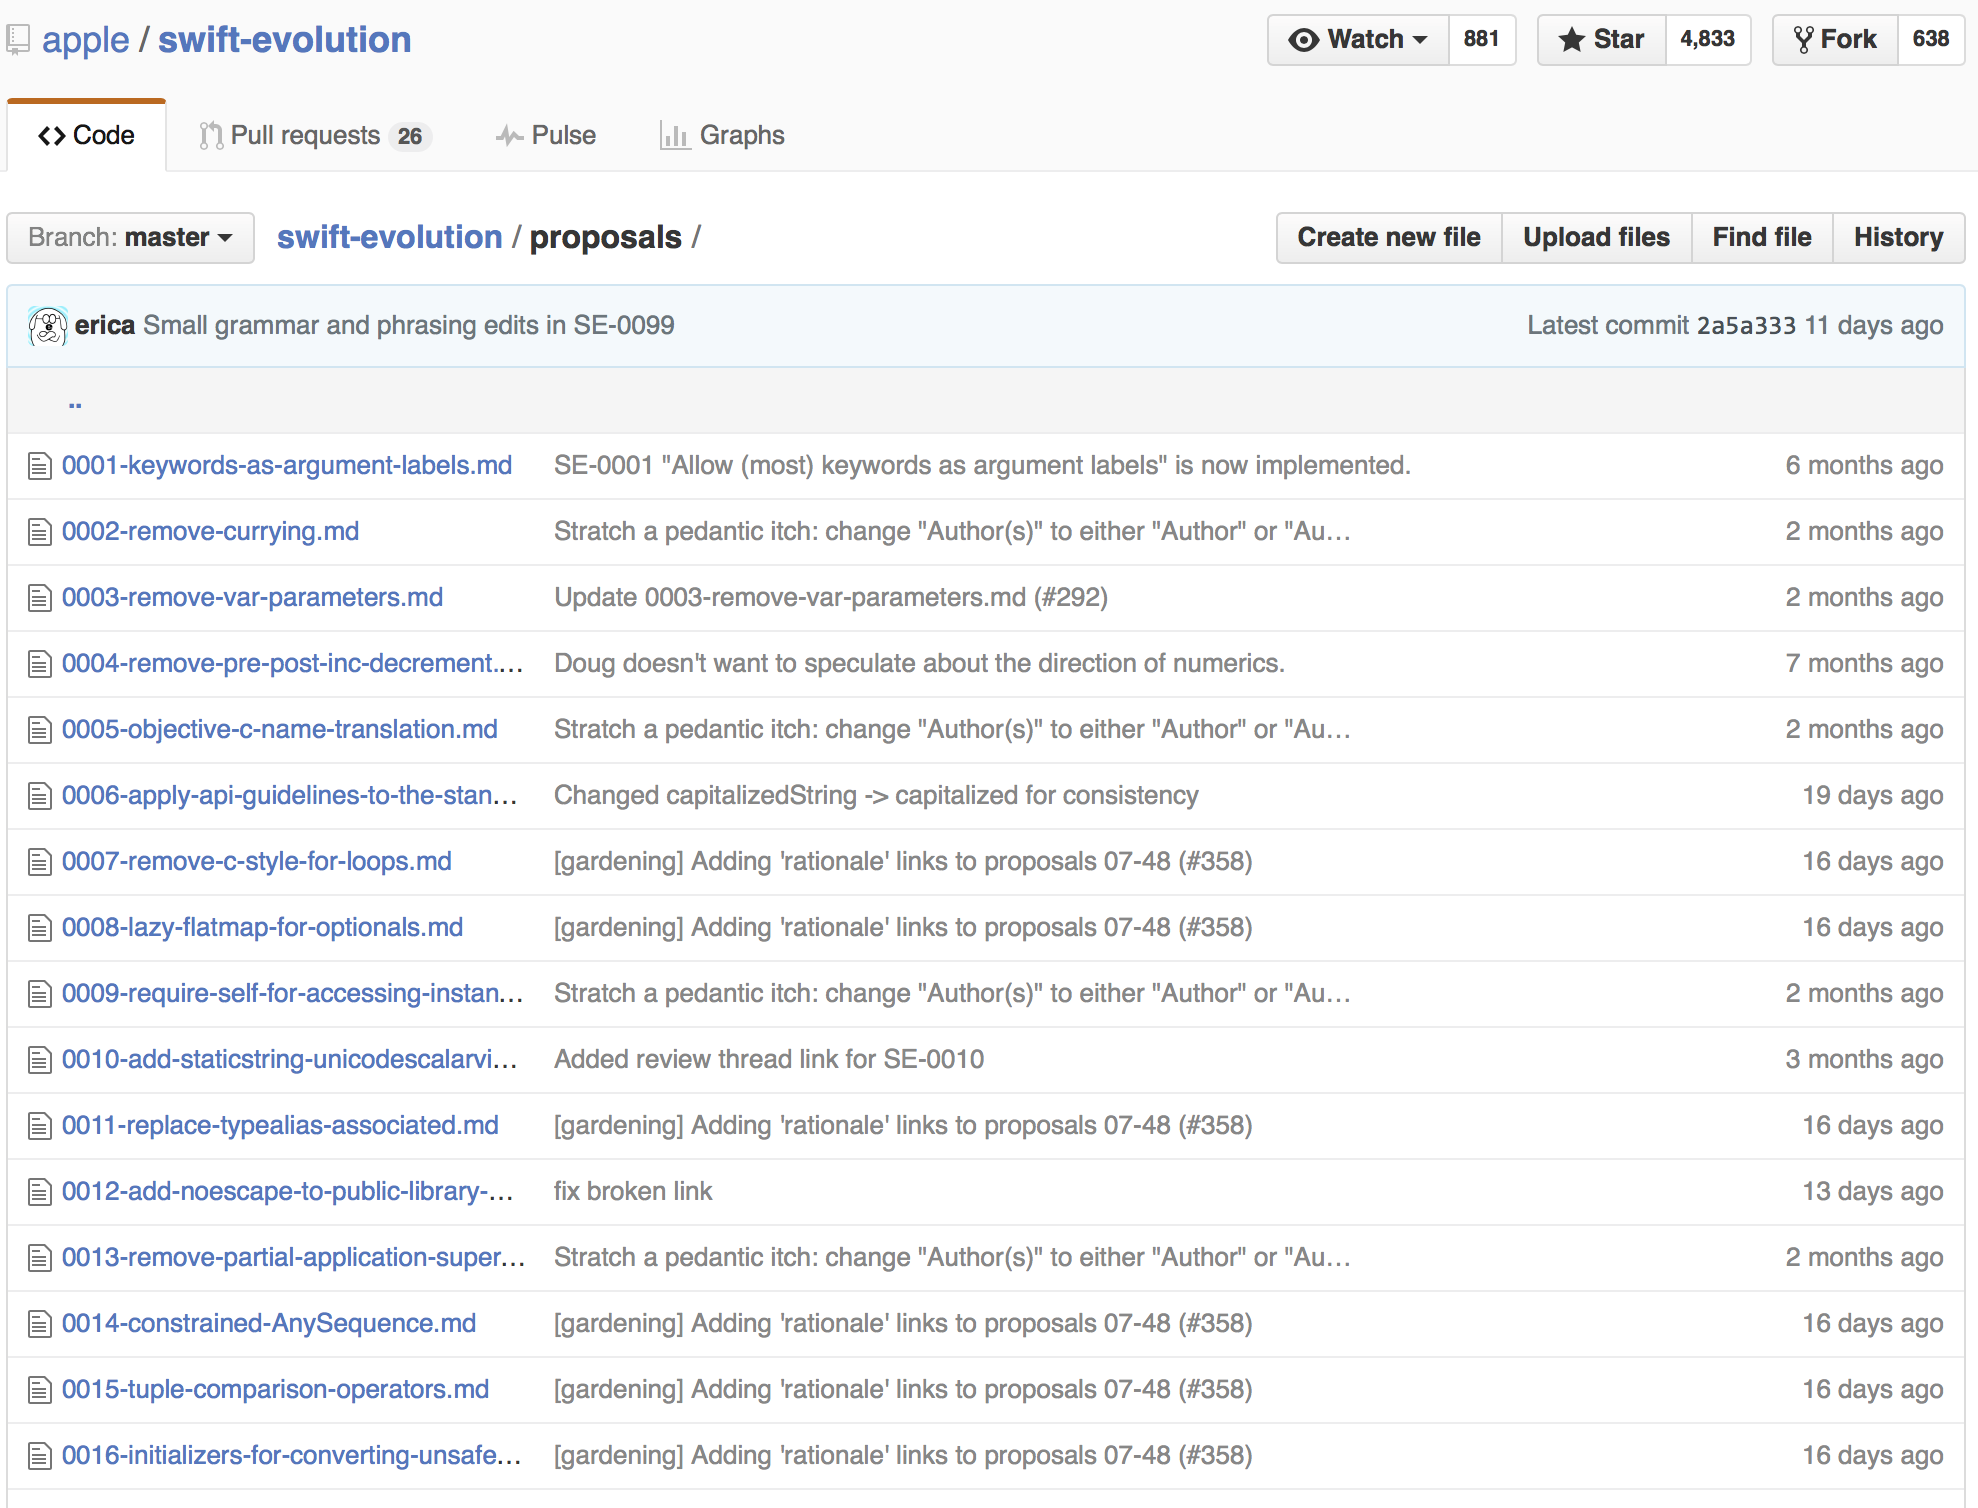
Task: Open commit 'Added review thread link for SE-0010'
Action: [x=770, y=1060]
